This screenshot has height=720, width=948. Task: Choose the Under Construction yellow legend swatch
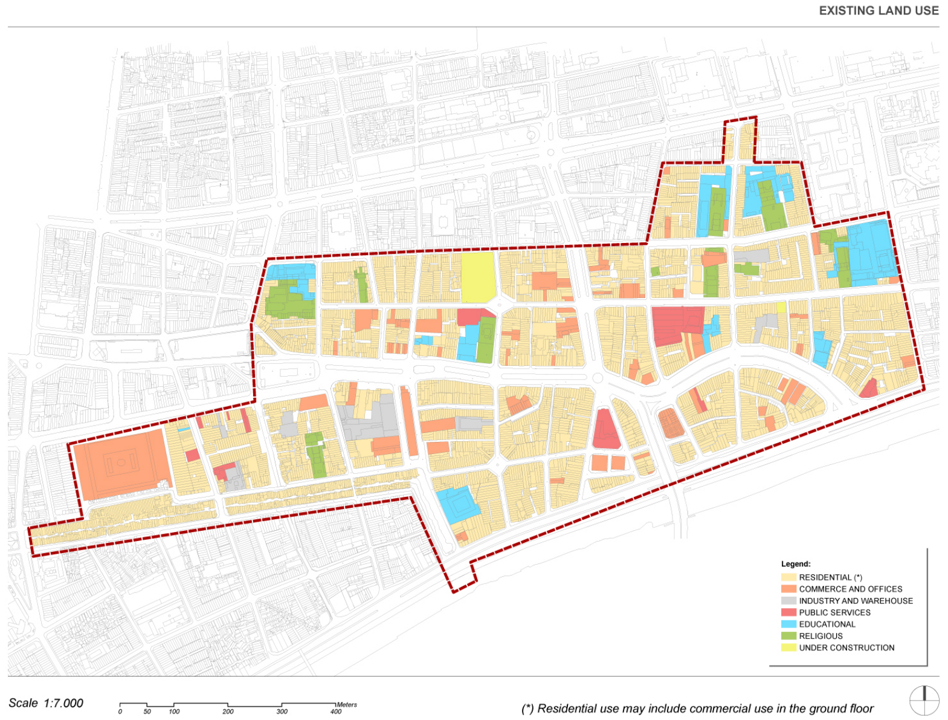pos(787,647)
